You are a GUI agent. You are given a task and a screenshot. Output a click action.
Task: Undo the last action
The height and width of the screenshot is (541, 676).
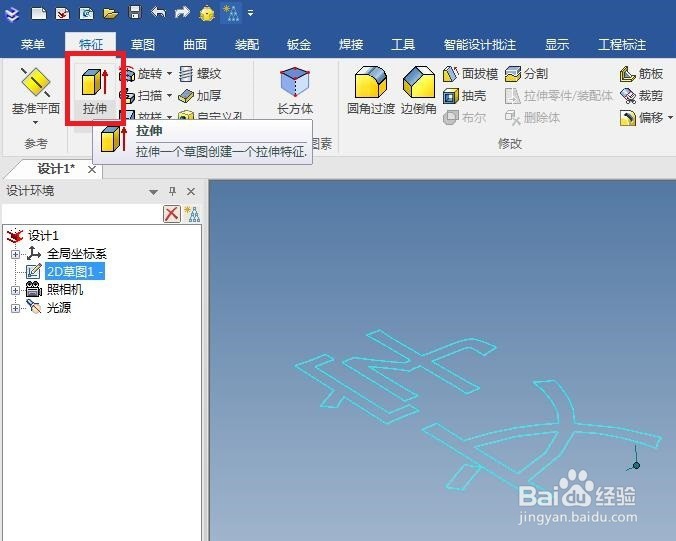(158, 13)
